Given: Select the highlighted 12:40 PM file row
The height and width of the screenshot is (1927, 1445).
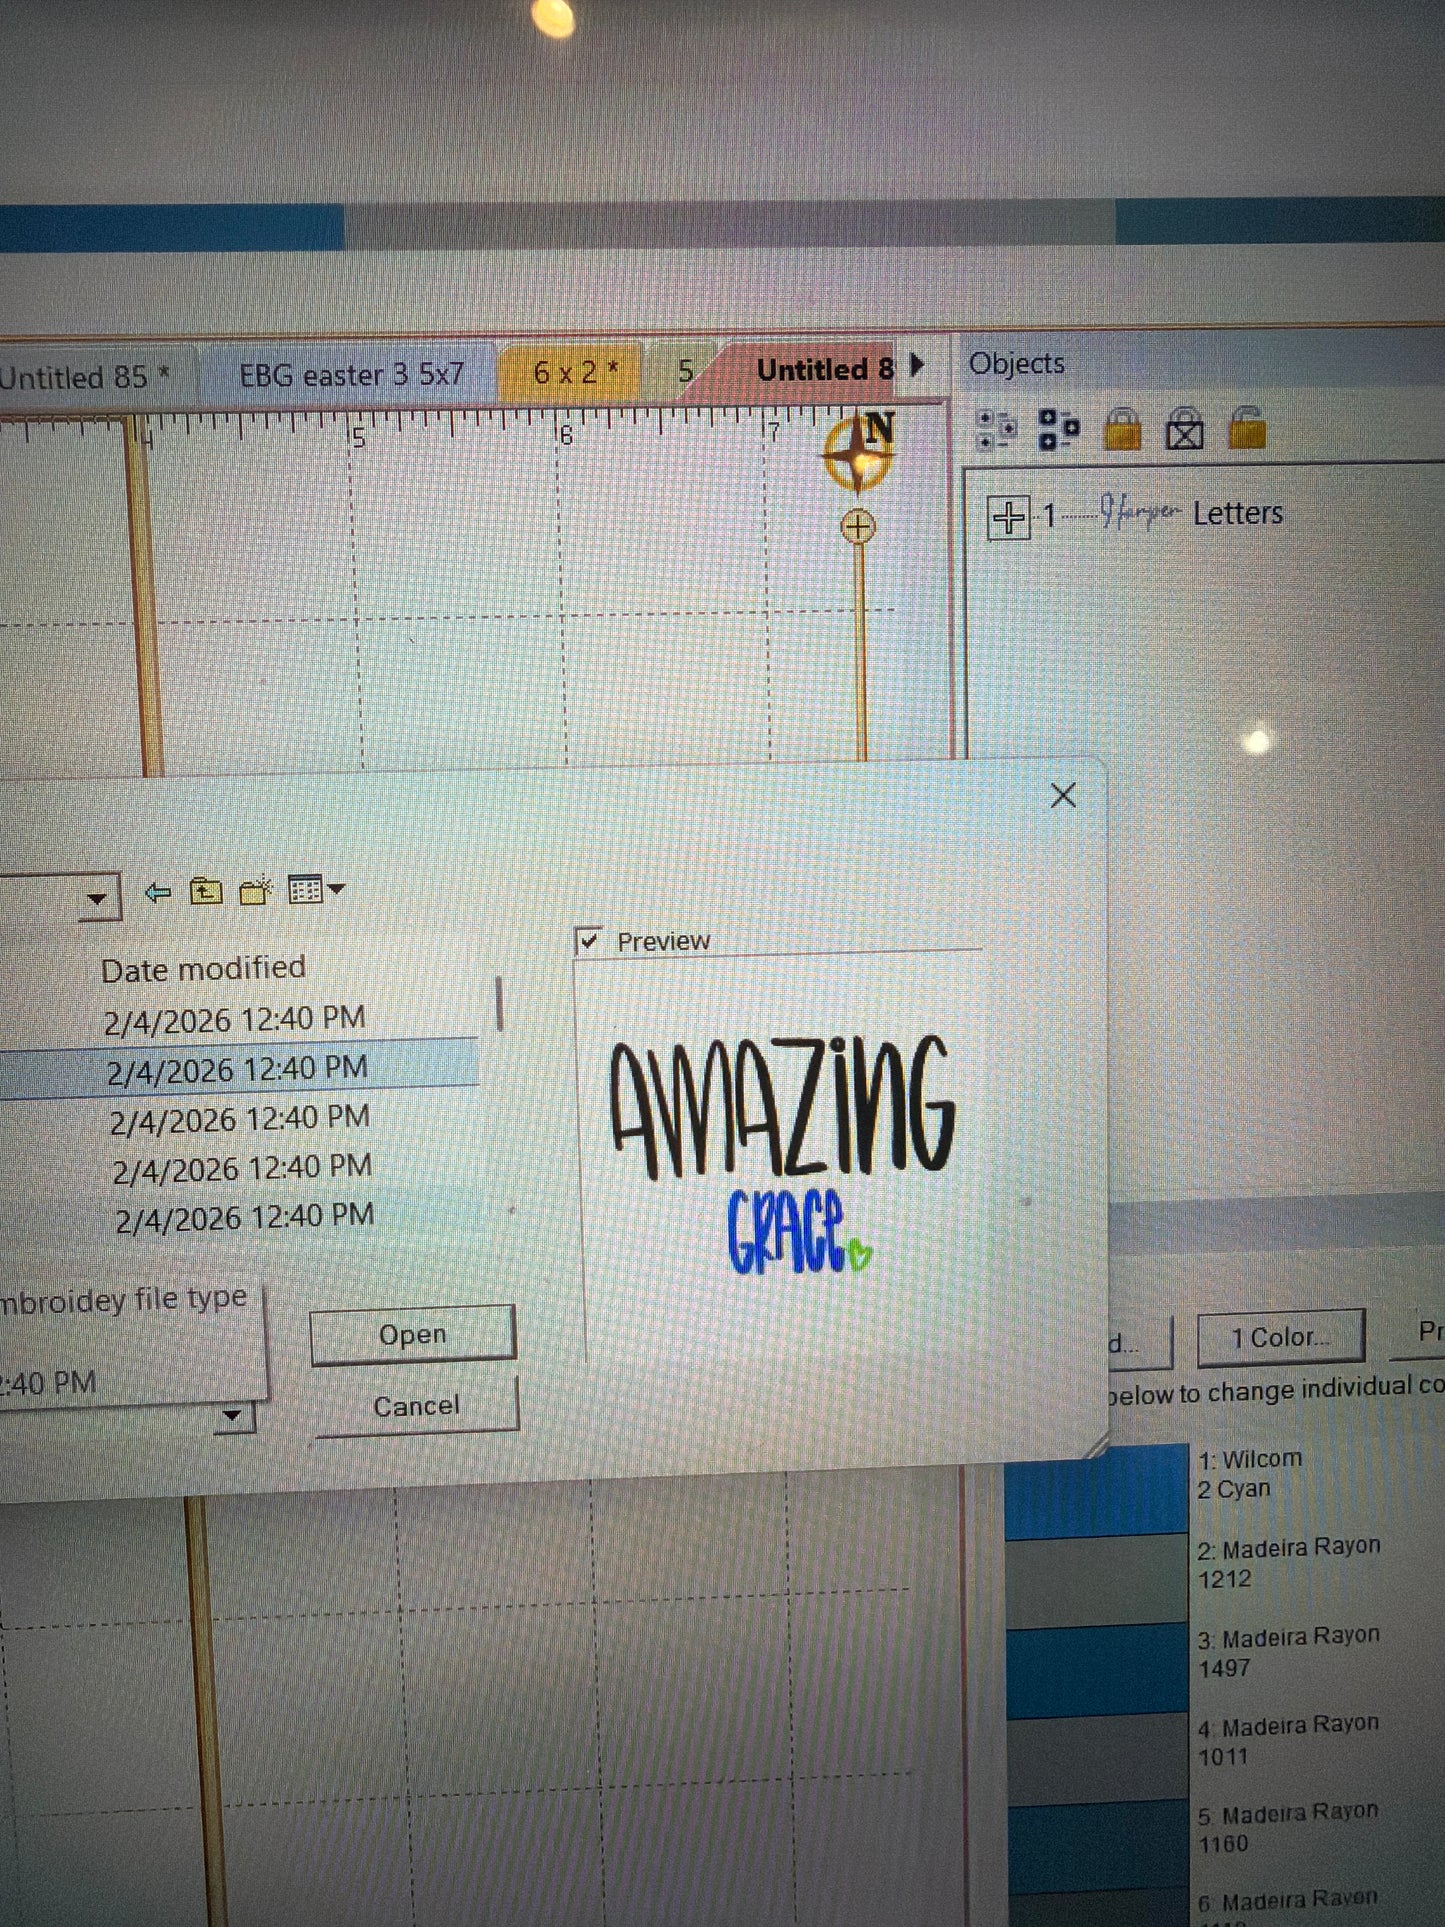Looking at the screenshot, I should click(239, 1070).
